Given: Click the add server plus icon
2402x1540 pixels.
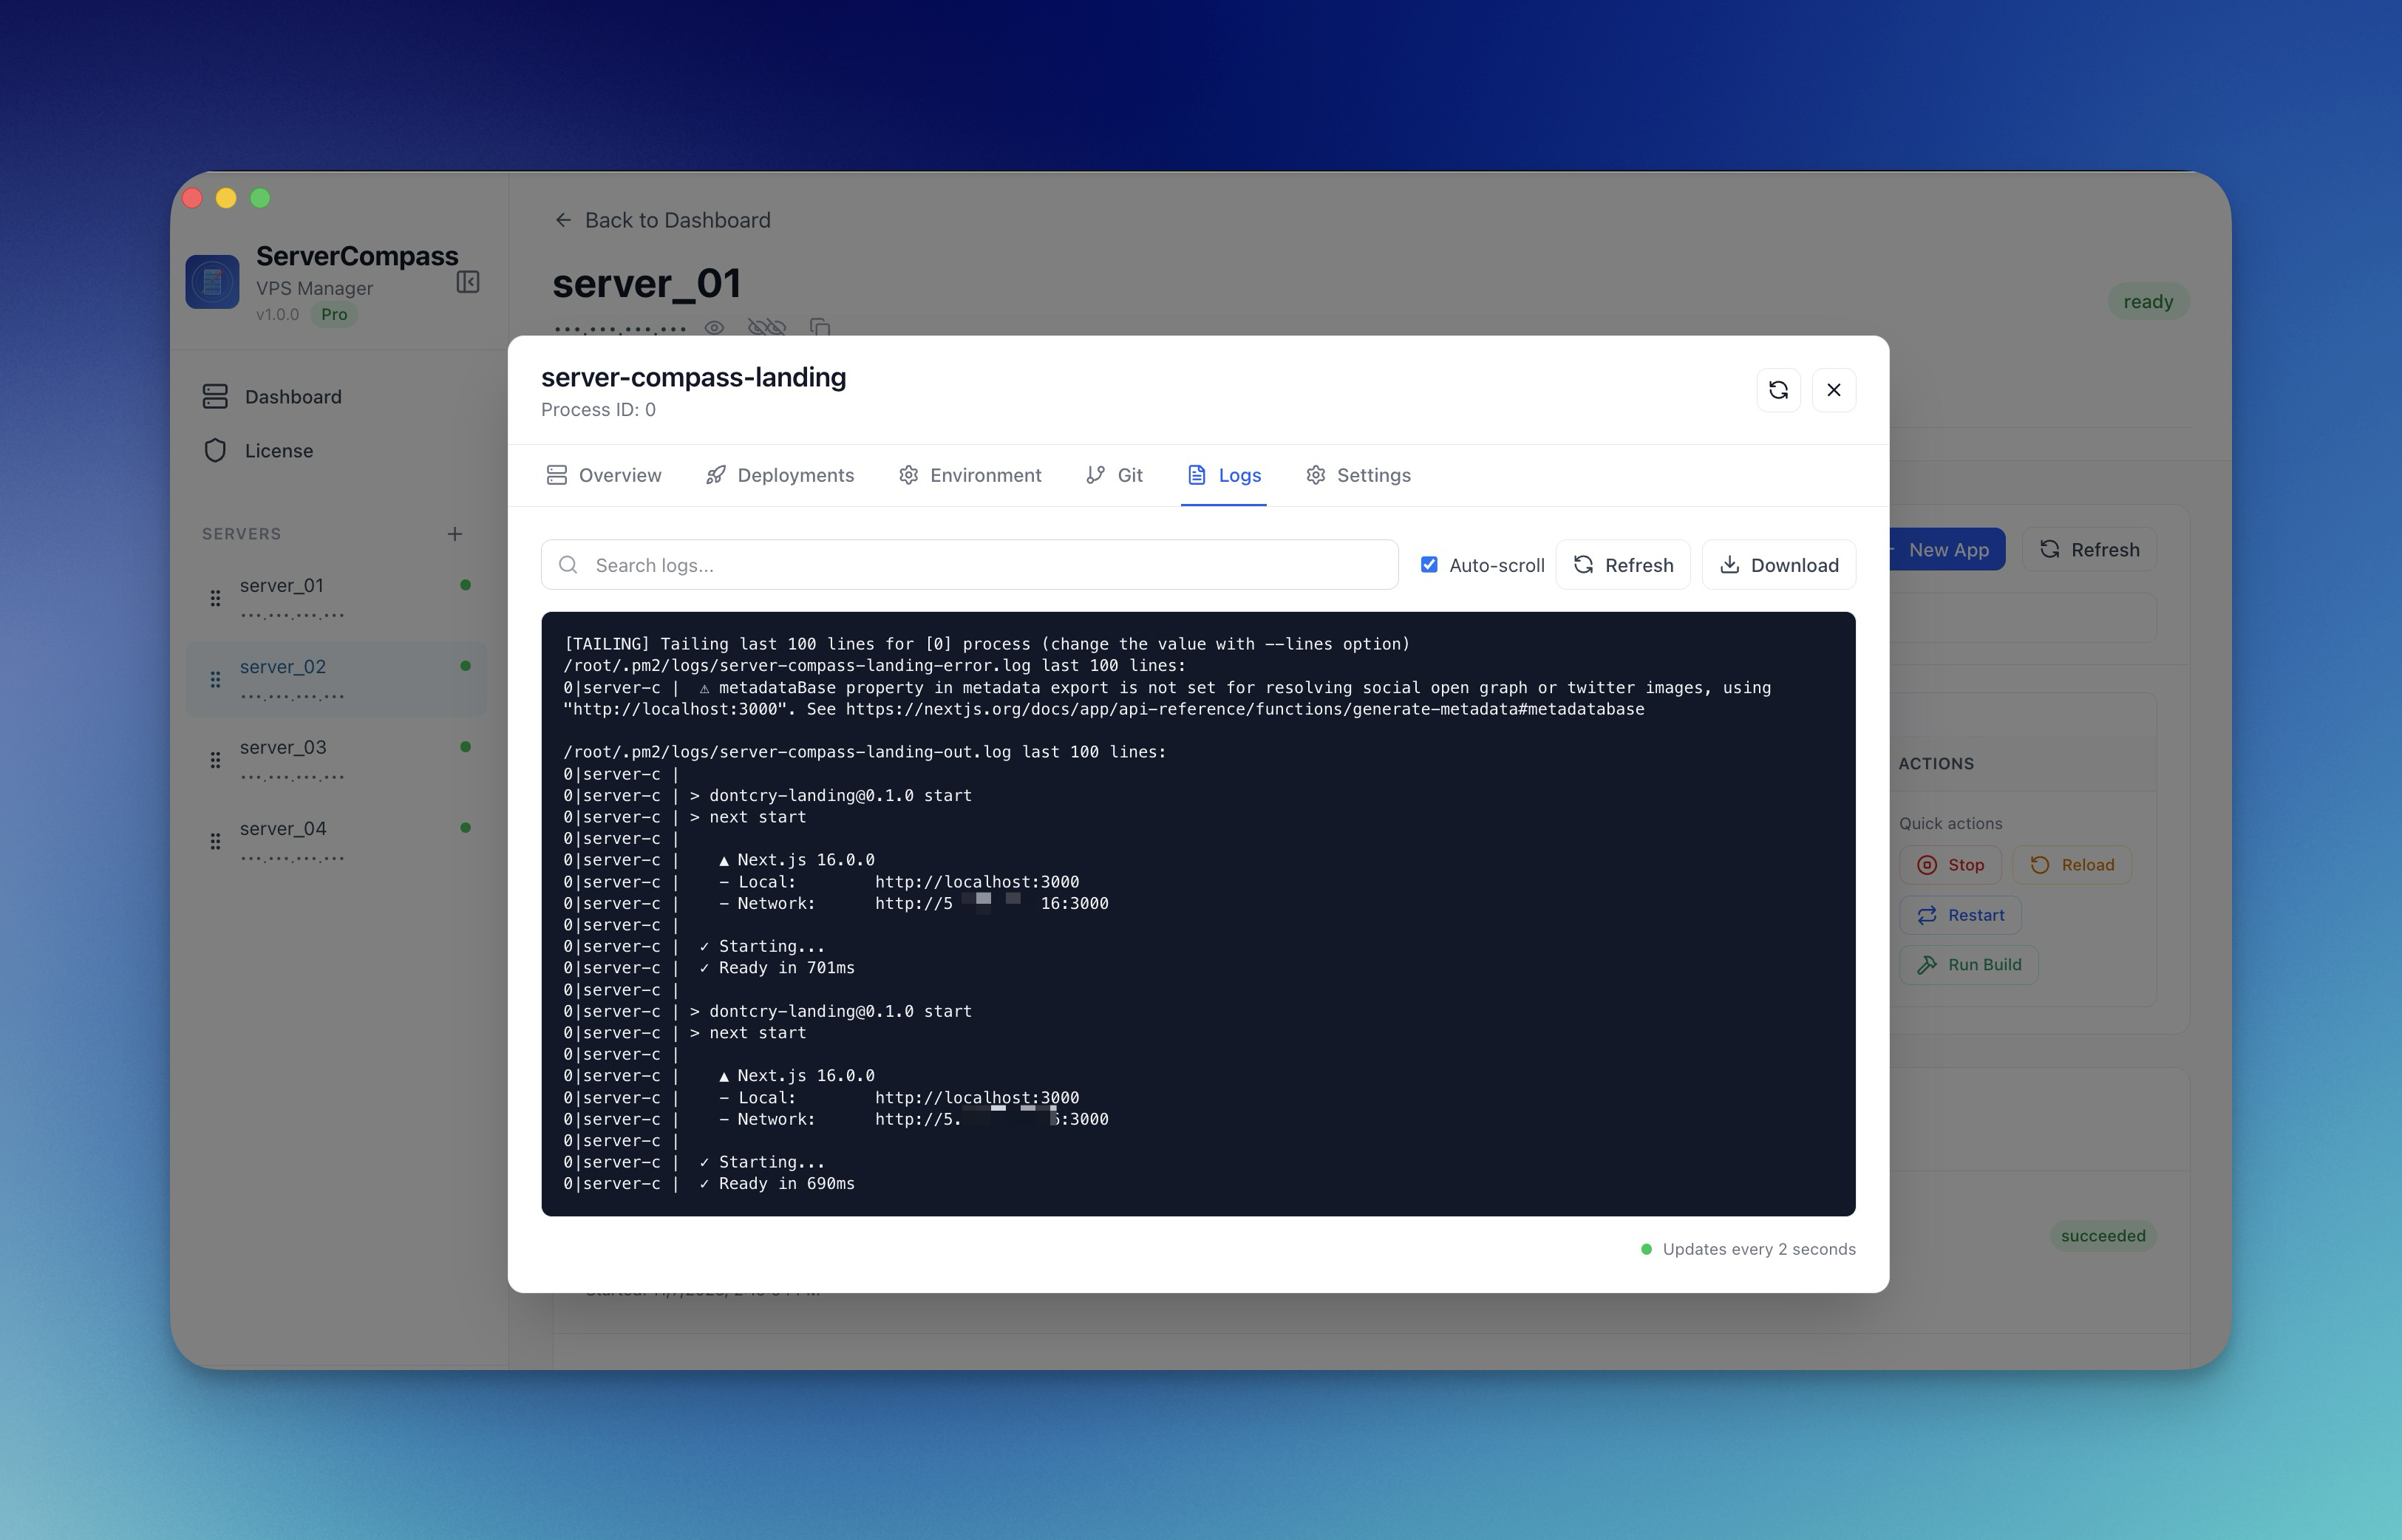Looking at the screenshot, I should pos(455,534).
